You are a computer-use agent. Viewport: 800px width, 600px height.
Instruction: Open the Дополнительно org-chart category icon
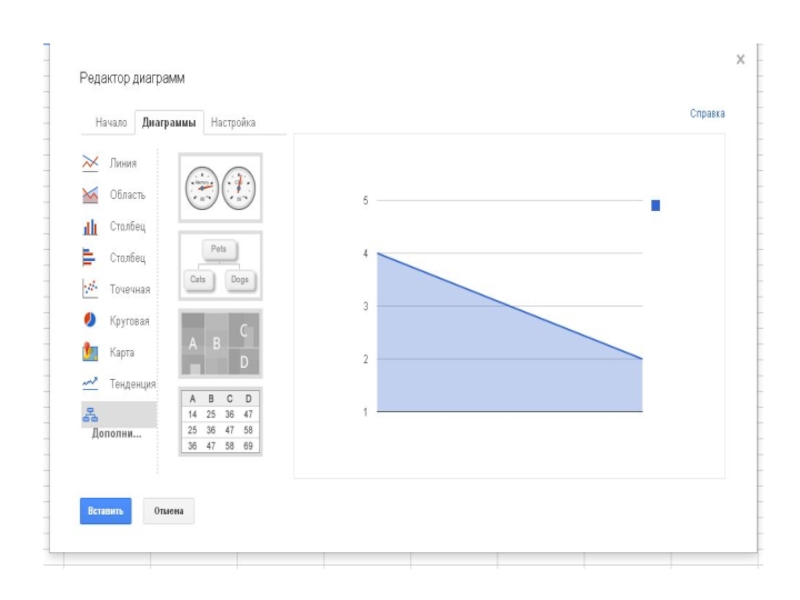tap(90, 415)
